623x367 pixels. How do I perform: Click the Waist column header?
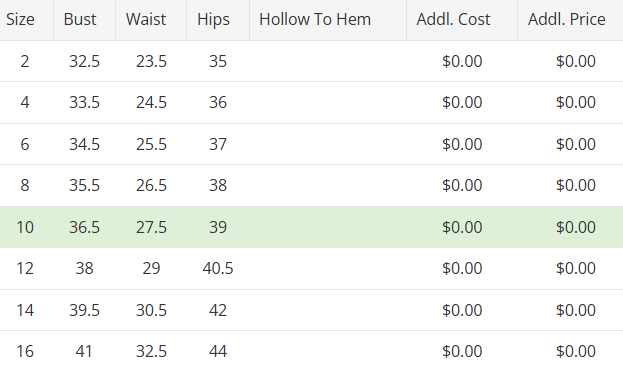(x=146, y=19)
